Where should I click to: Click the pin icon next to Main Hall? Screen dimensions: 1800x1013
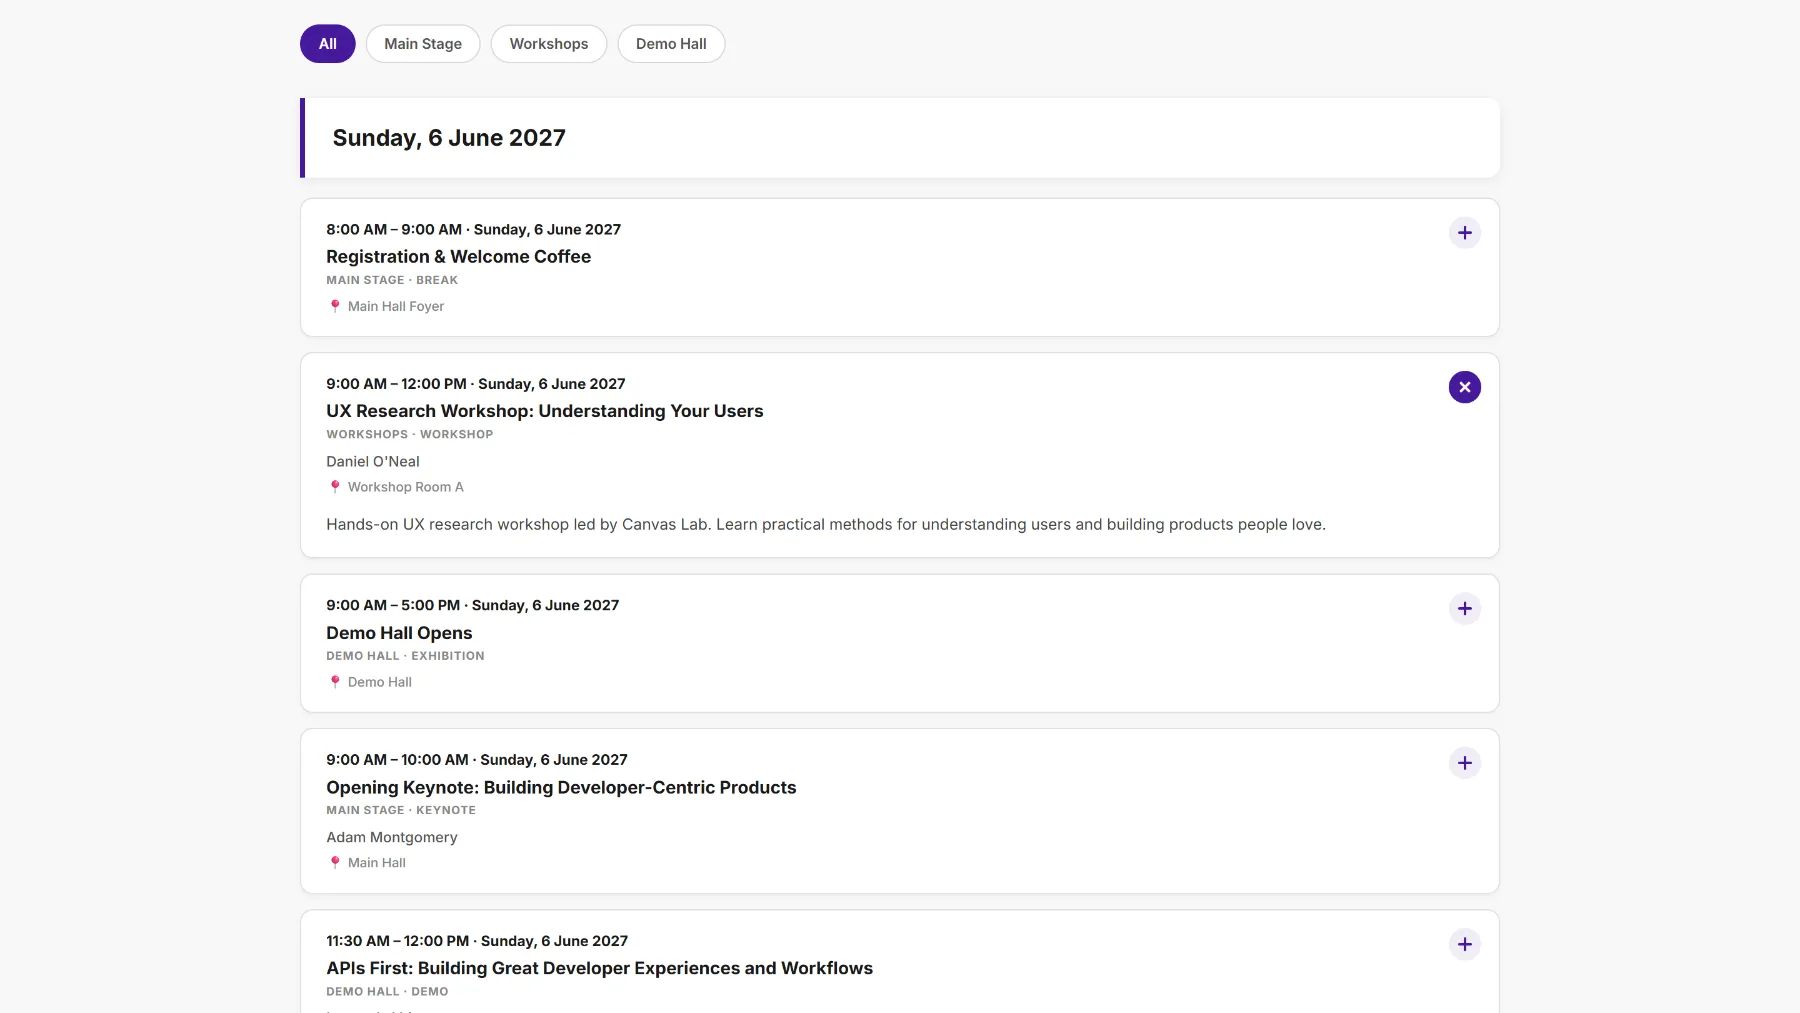[x=335, y=863]
